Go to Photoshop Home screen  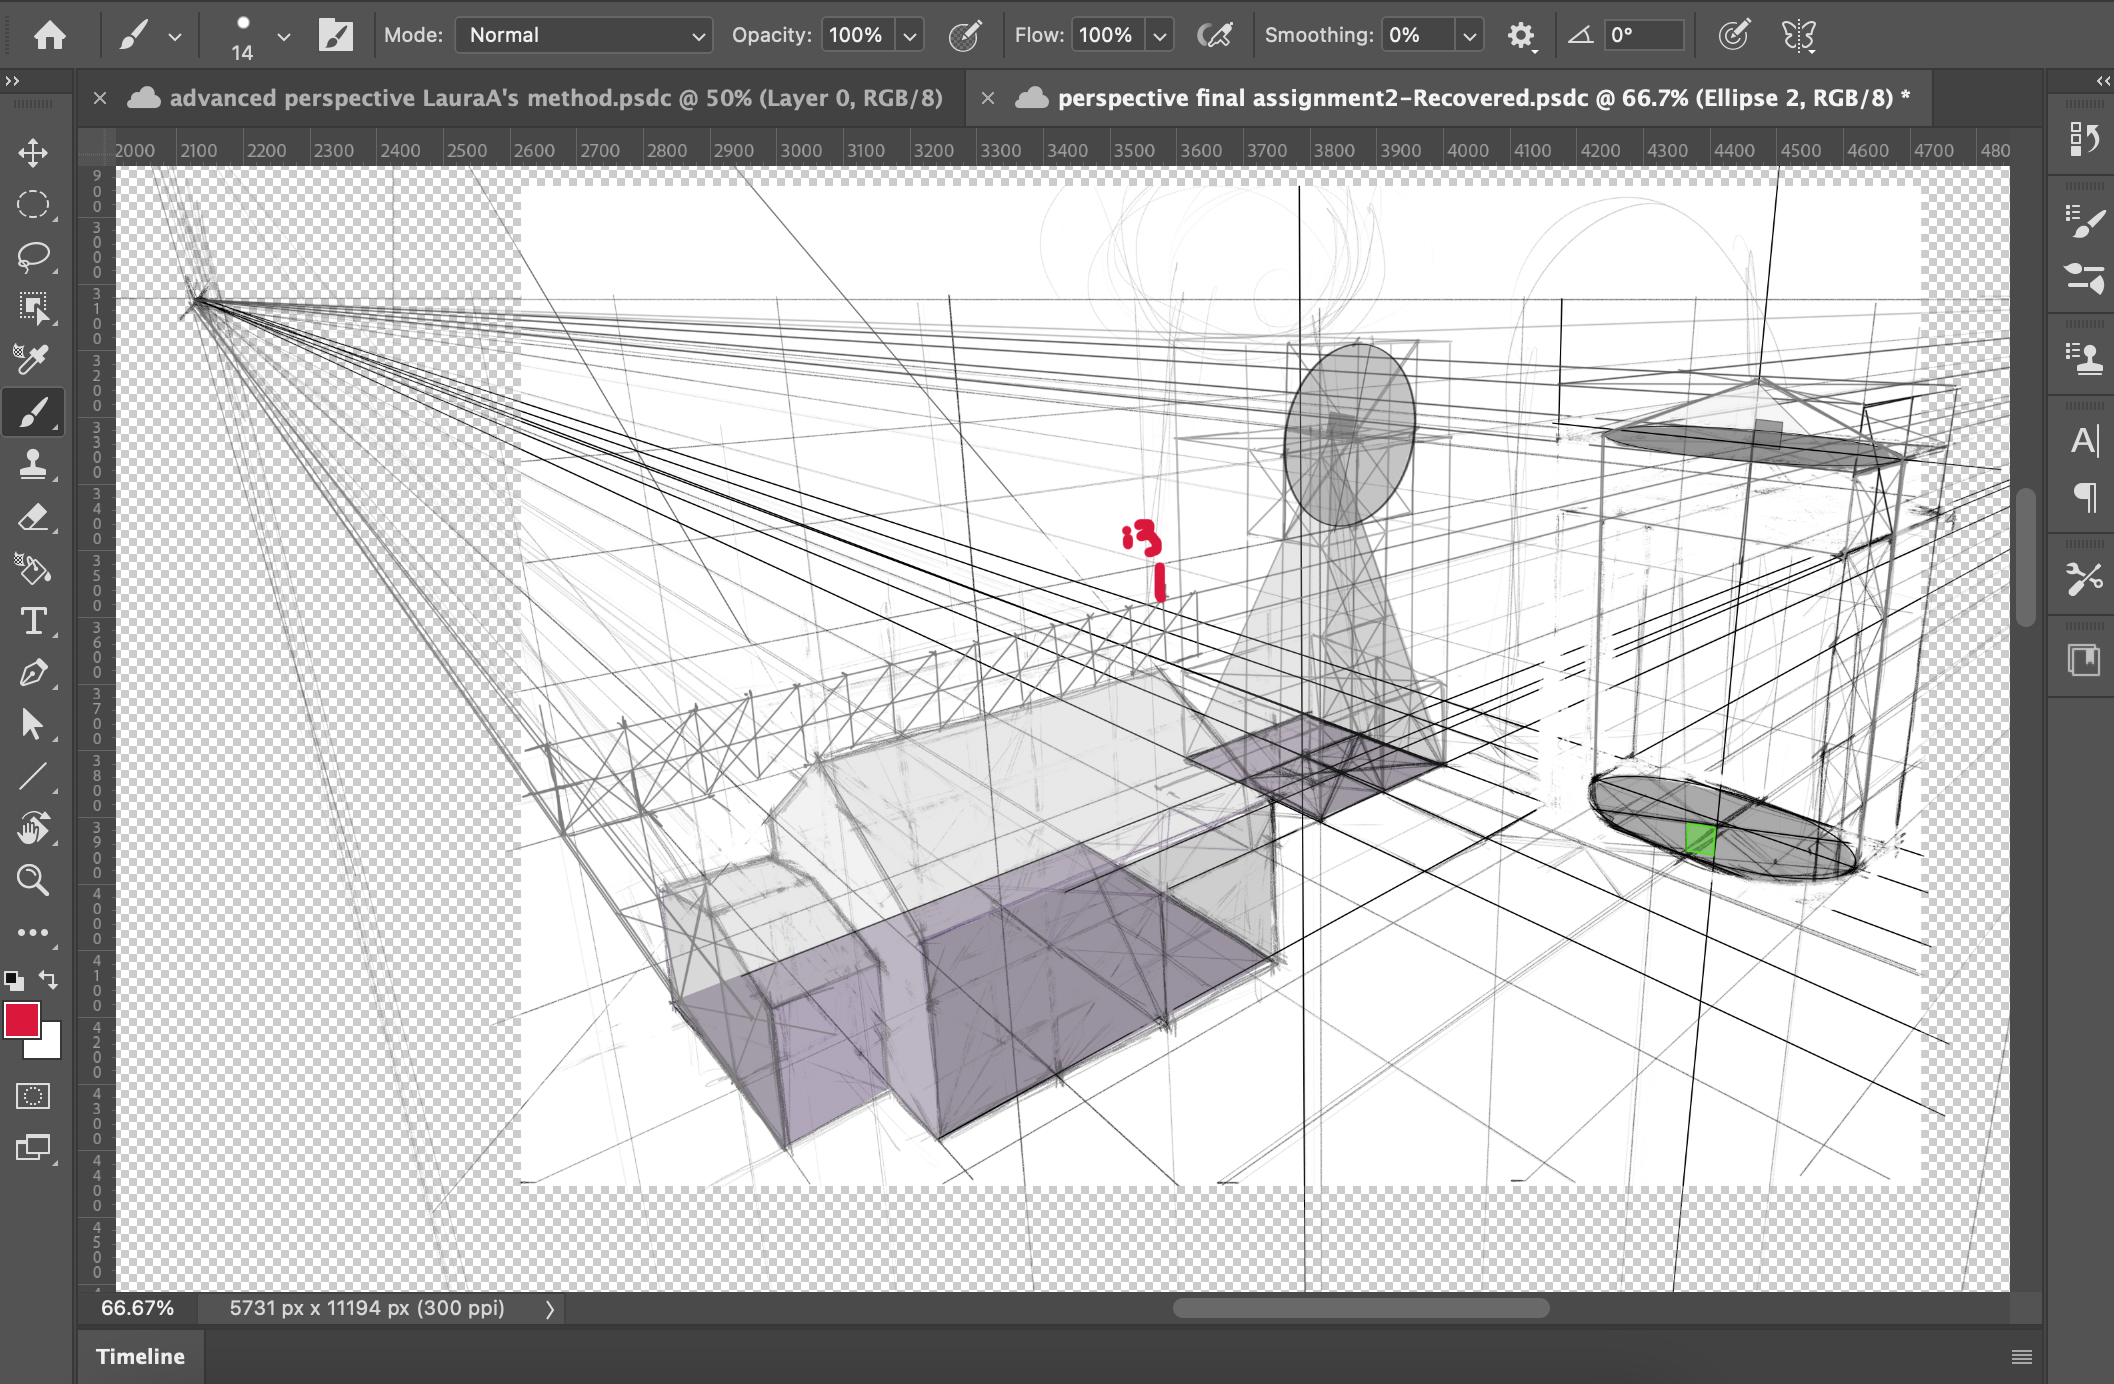point(49,36)
